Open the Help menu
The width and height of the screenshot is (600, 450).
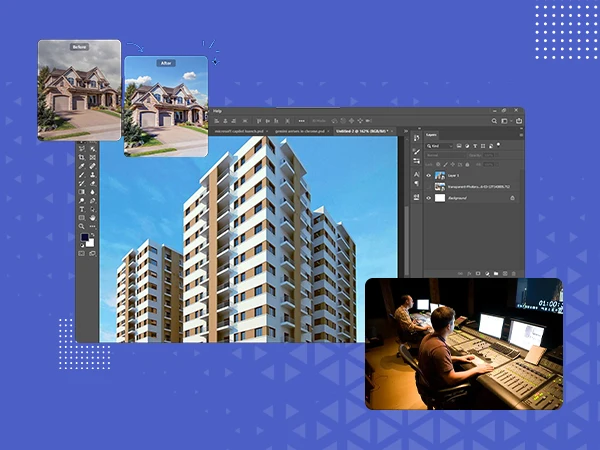point(217,111)
